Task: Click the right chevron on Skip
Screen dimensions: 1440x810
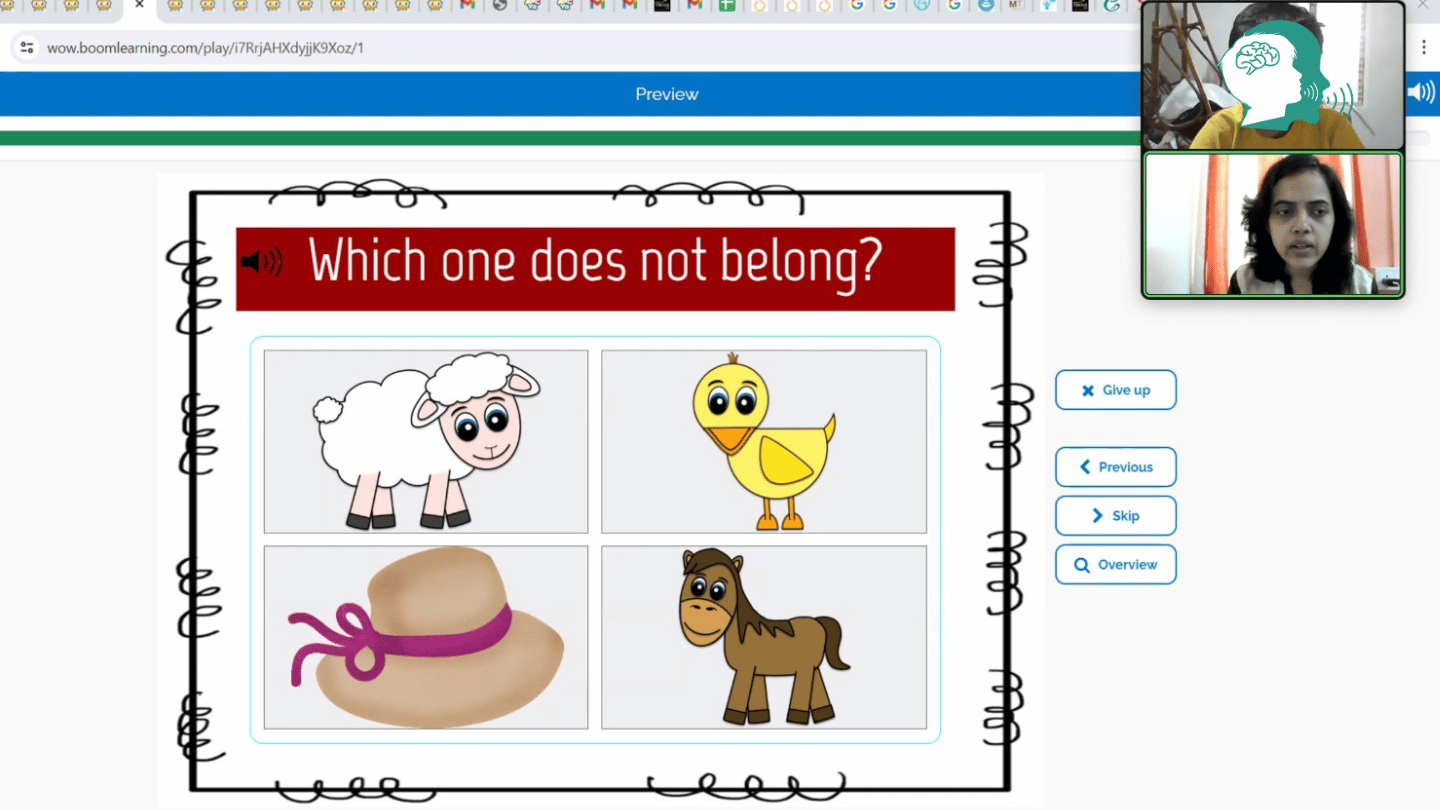Action: 1097,516
